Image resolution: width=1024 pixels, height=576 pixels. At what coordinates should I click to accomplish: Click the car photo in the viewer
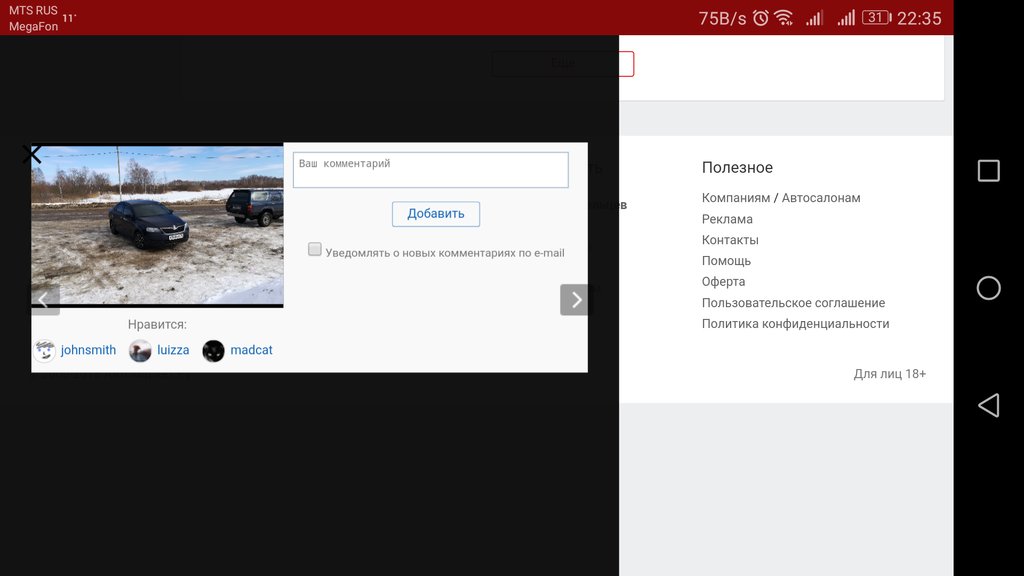(157, 225)
